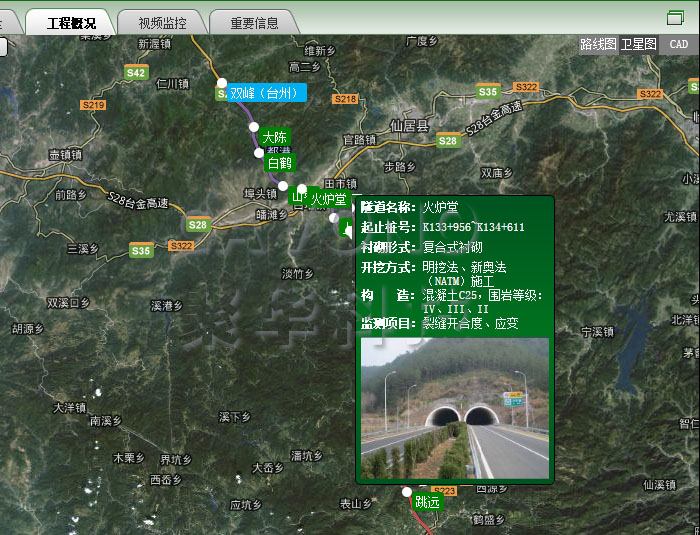Click the S219 road shield on the map
The height and width of the screenshot is (535, 700).
coord(93,105)
